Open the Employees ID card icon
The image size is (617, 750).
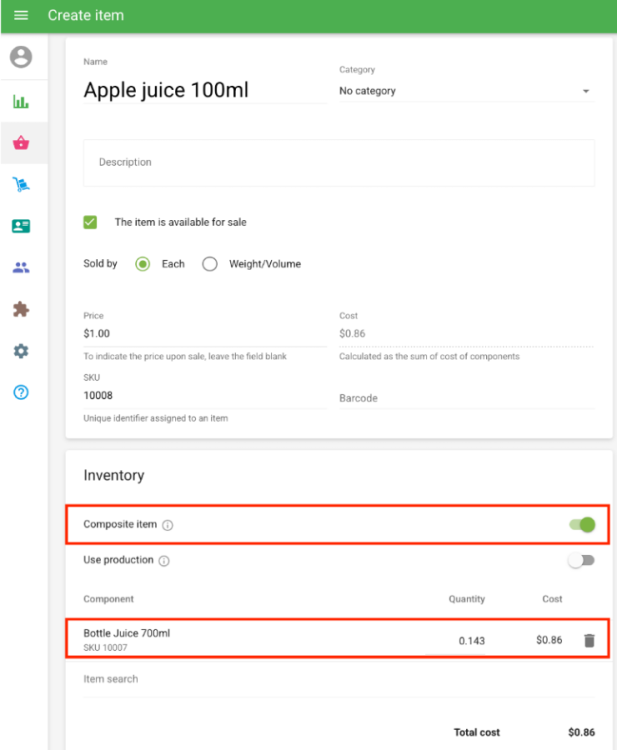tap(21, 226)
